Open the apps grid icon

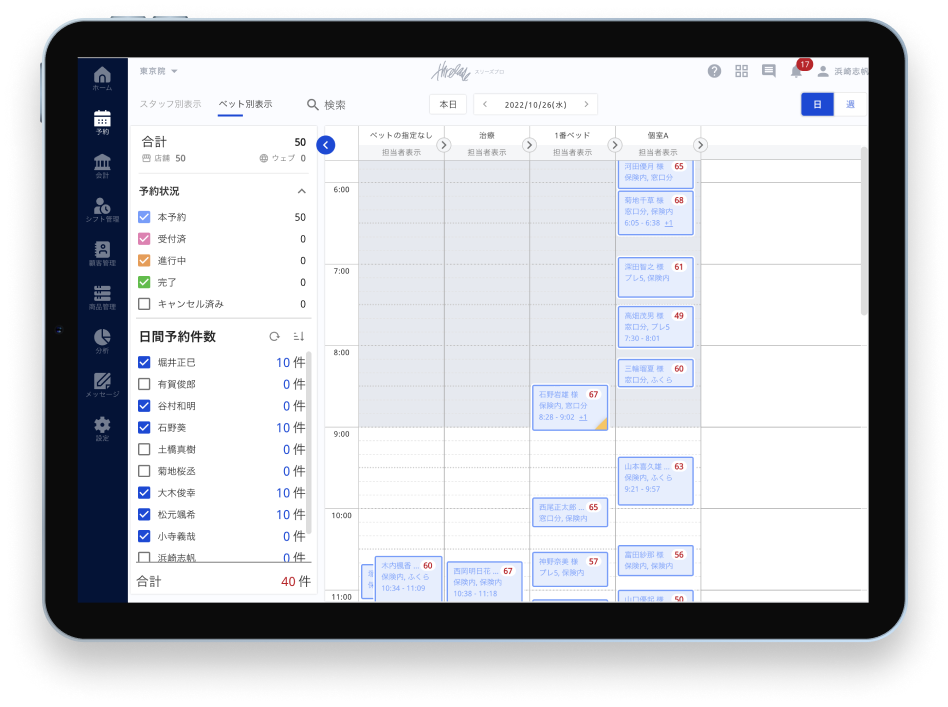741,71
